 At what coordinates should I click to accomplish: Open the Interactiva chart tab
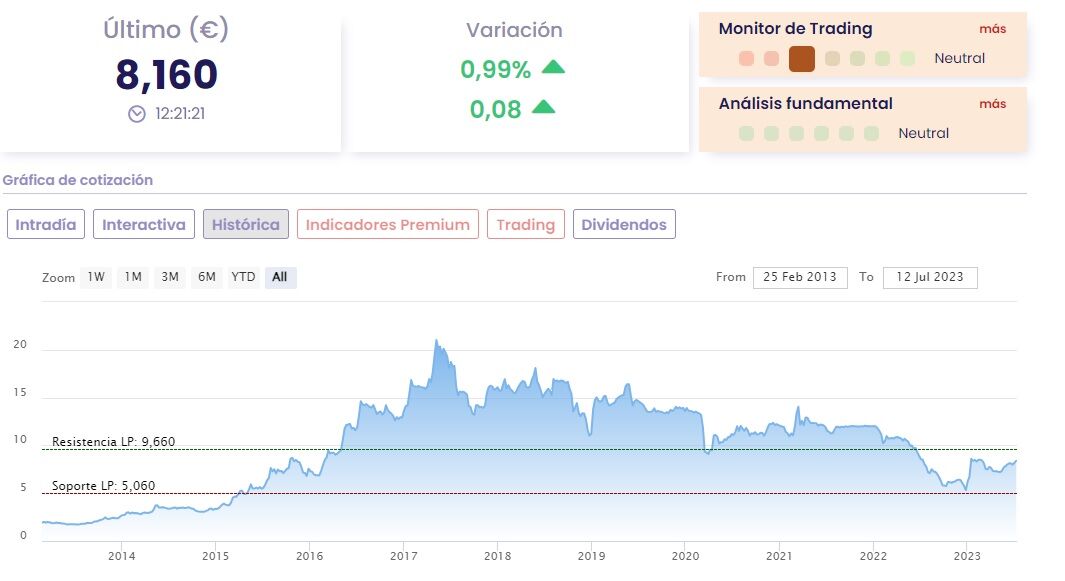[144, 224]
